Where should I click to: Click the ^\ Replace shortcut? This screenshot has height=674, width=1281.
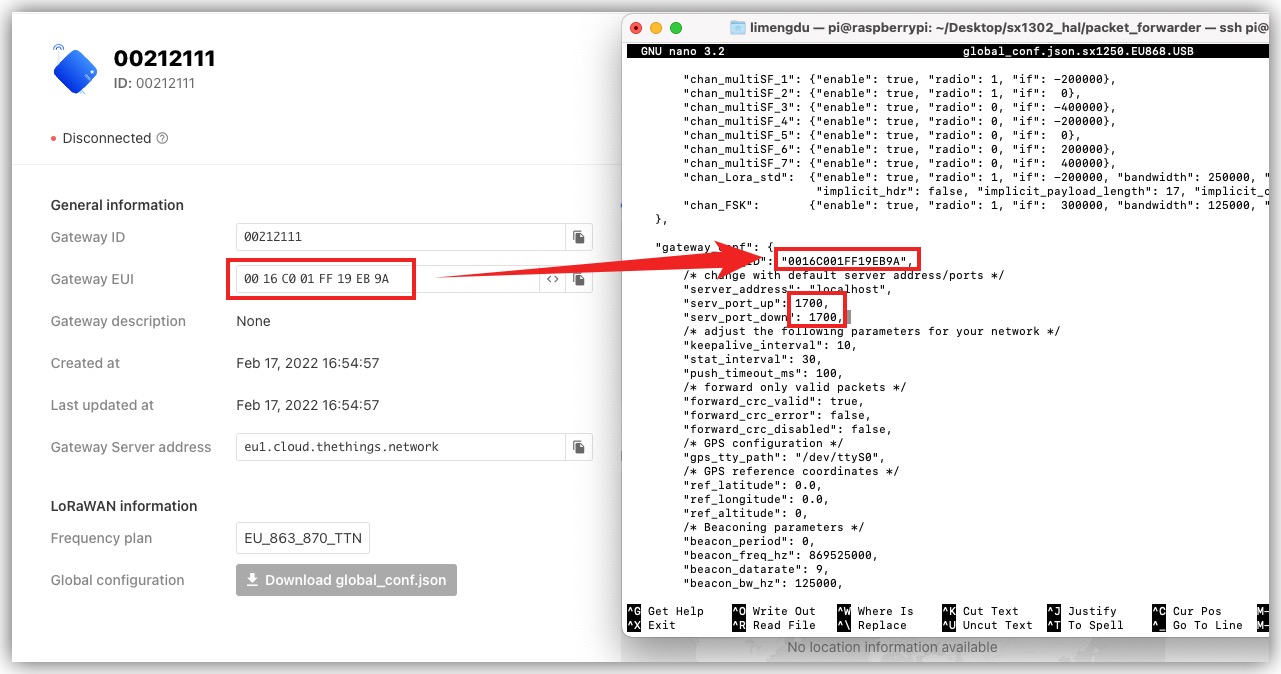click(871, 625)
